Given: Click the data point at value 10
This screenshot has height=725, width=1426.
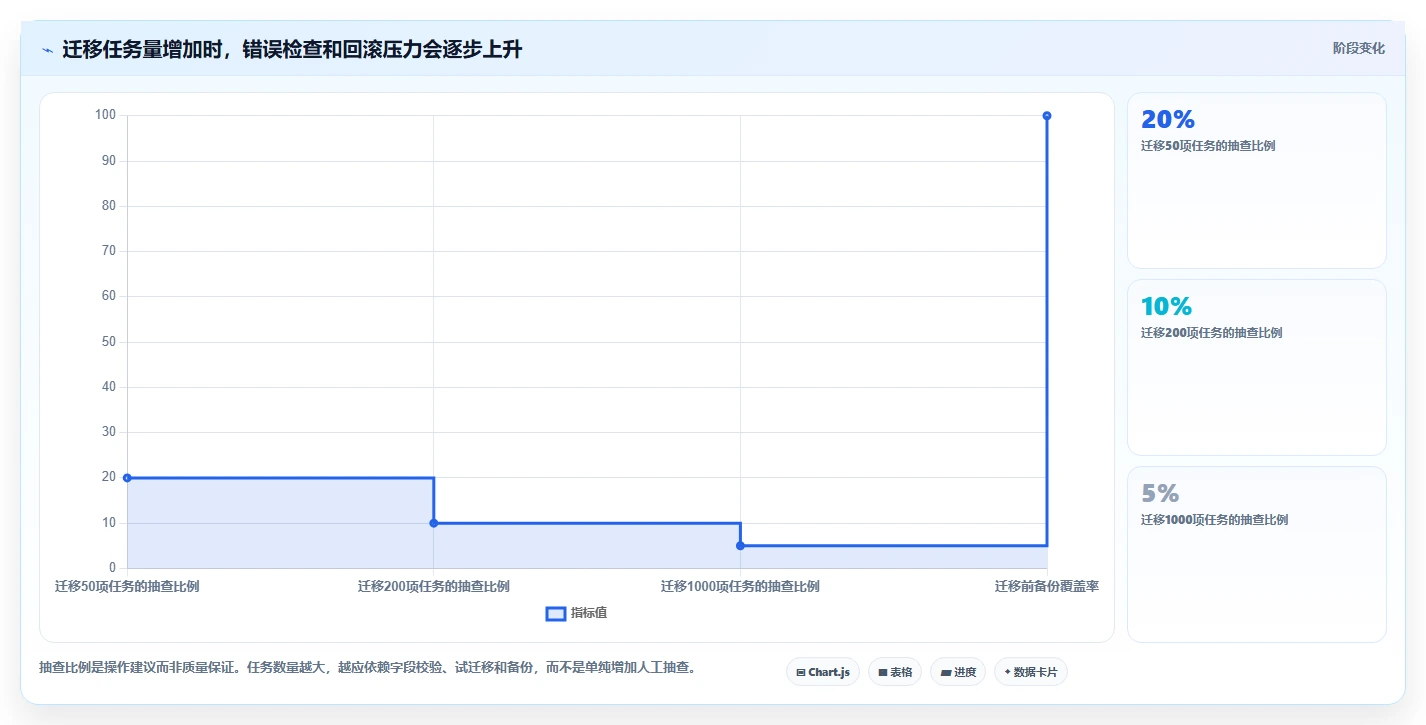Looking at the screenshot, I should pyautogui.click(x=433, y=523).
